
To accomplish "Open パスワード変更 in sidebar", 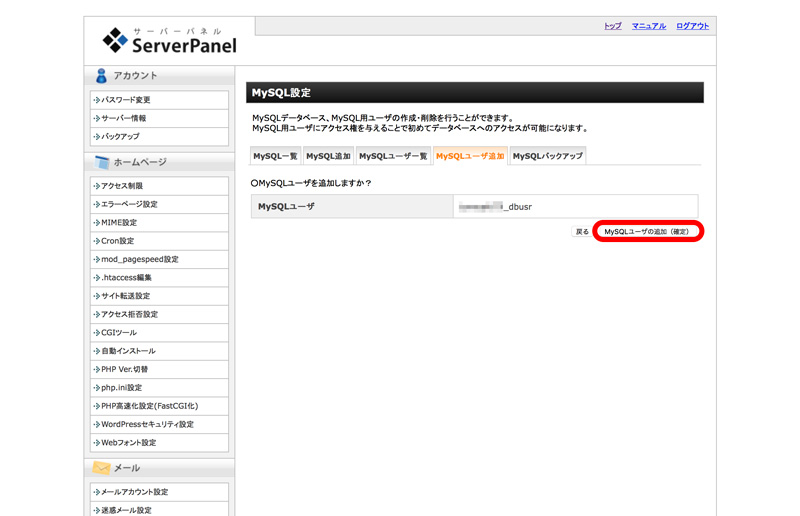I will pos(159,100).
